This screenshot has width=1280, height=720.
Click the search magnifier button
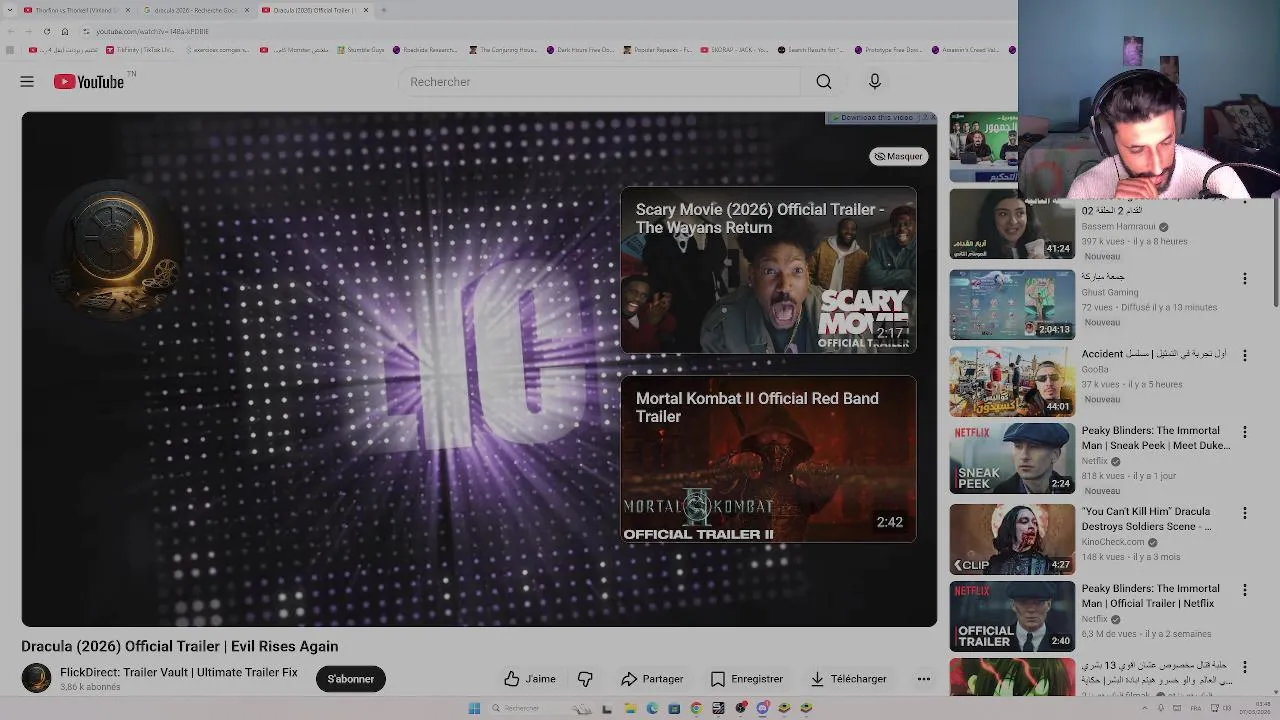pyautogui.click(x=823, y=82)
